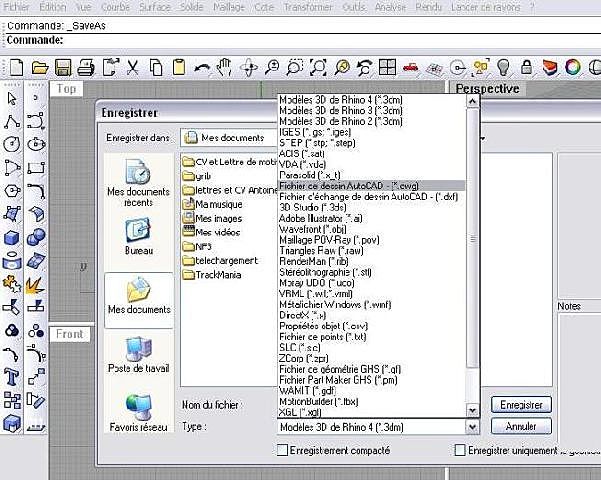The height and width of the screenshot is (480, 601).
Task: Click format list scroll down arrow
Action: coord(472,411)
